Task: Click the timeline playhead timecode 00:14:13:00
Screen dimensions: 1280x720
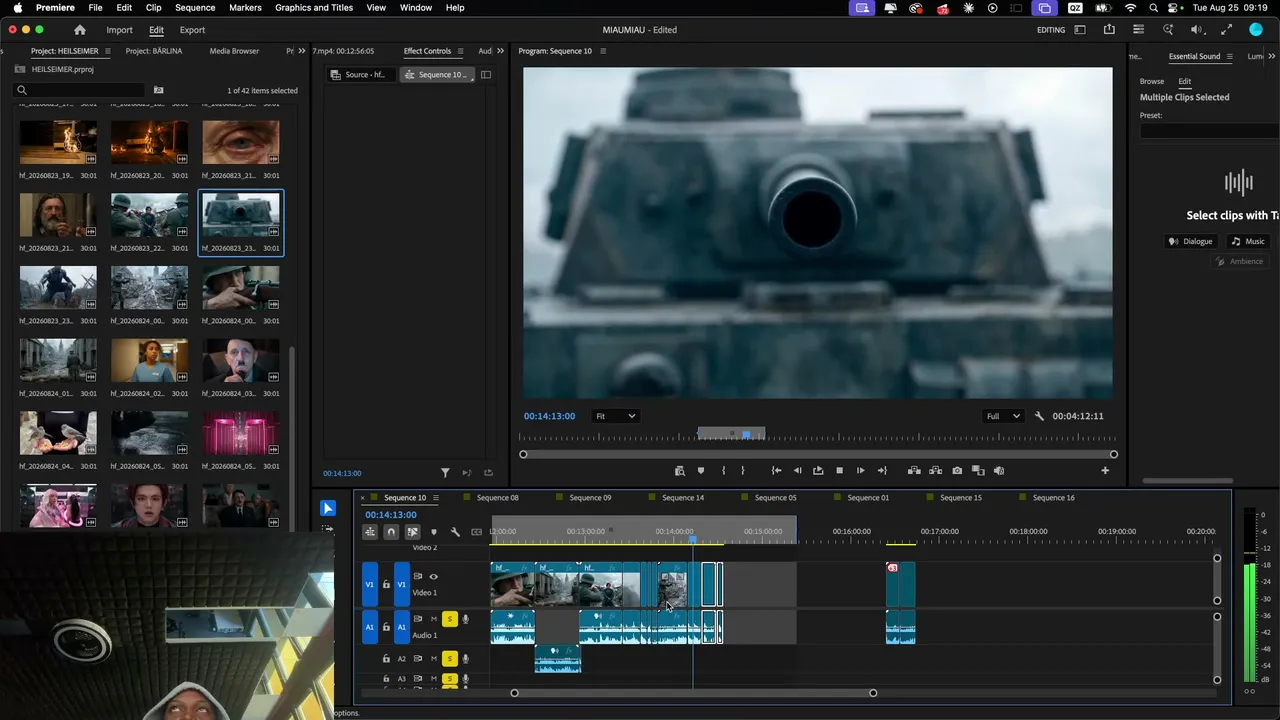Action: pos(391,515)
